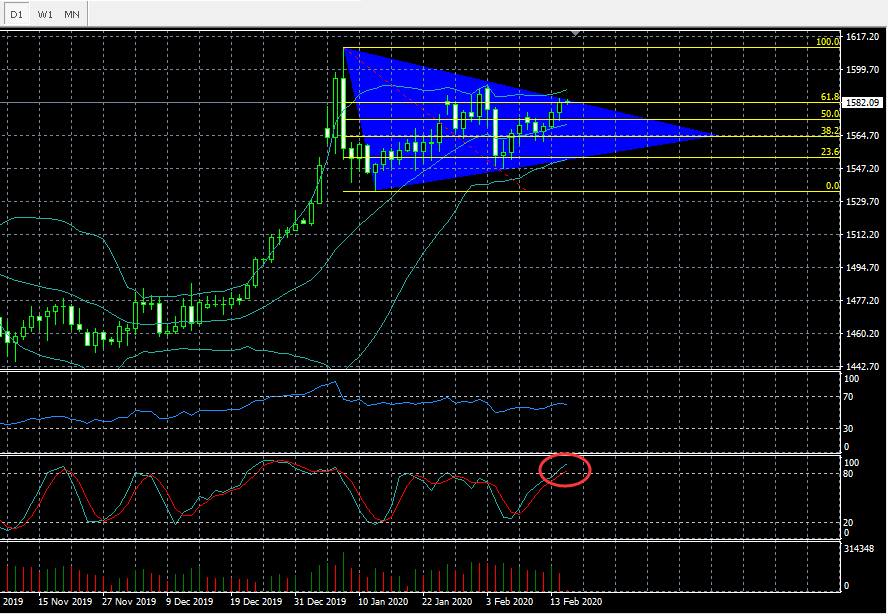Switch to the D1 daily timeframe tab
888x614 pixels.
click(x=16, y=14)
